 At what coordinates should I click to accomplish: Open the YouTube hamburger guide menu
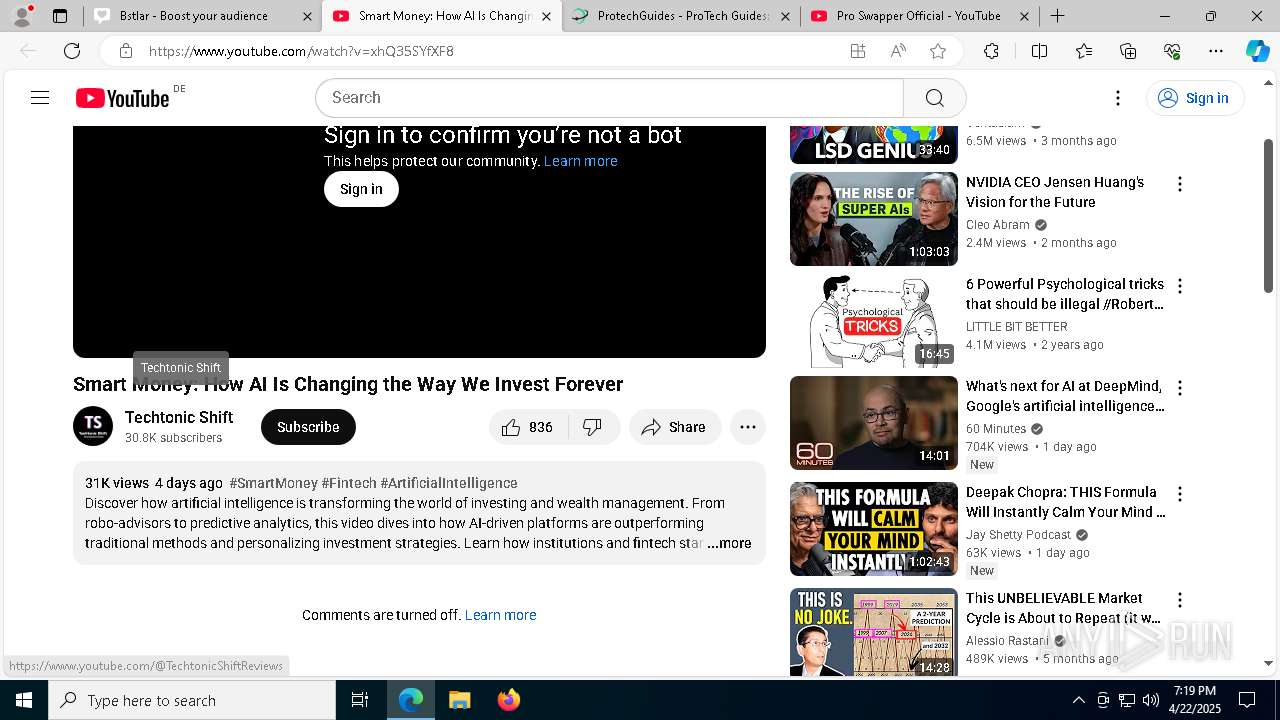coord(40,98)
